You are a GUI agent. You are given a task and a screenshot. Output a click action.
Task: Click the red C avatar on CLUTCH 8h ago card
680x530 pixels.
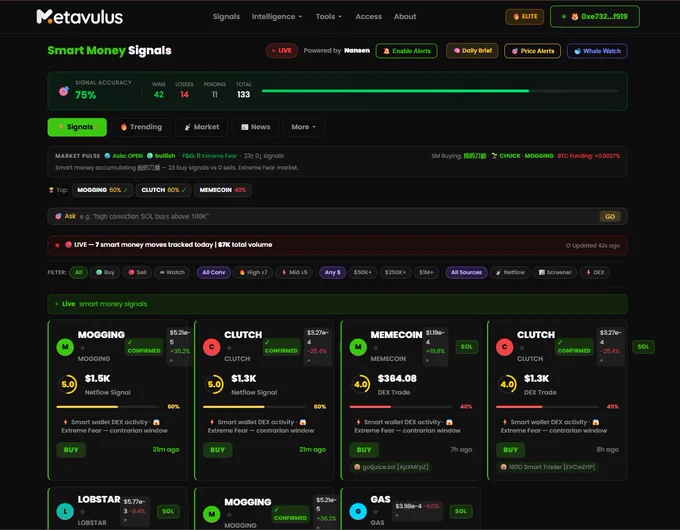pyautogui.click(x=504, y=347)
